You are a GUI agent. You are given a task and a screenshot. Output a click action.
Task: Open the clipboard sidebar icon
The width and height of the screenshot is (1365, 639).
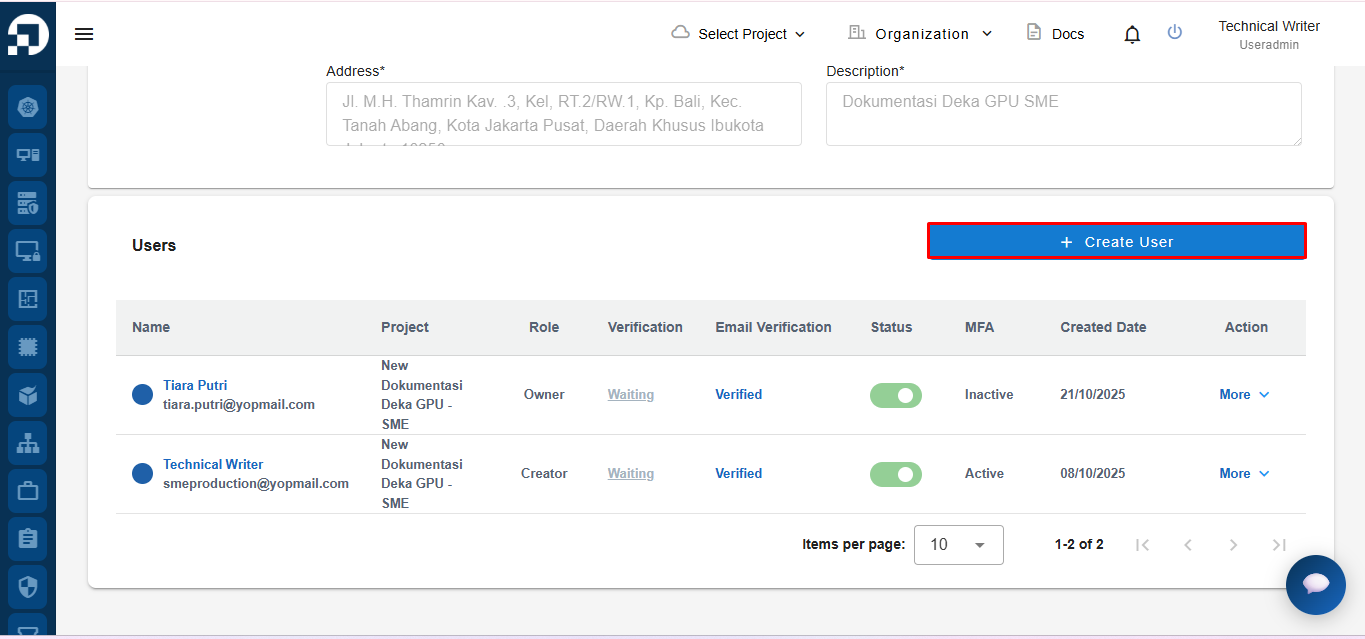pos(28,539)
